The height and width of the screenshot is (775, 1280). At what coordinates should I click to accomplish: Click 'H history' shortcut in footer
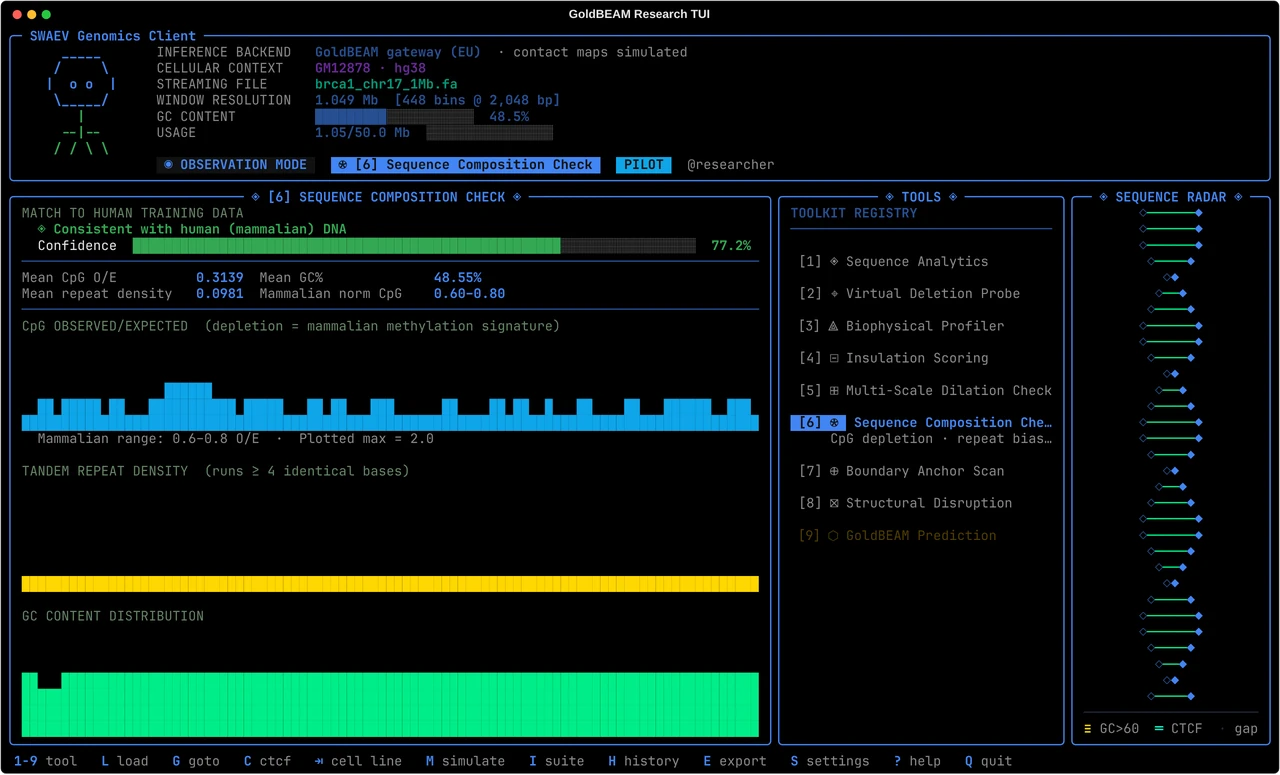[644, 761]
